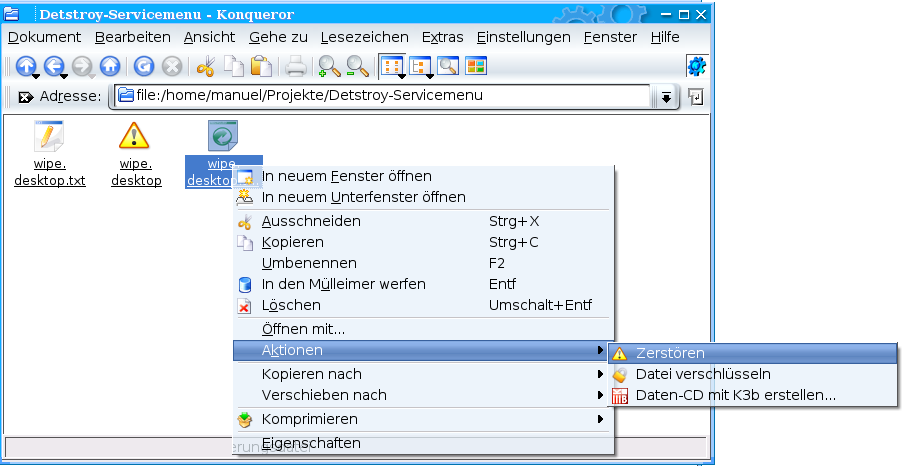The image size is (906, 466).
Task: Open the up-button history dropdown arrow
Action: tap(36, 76)
